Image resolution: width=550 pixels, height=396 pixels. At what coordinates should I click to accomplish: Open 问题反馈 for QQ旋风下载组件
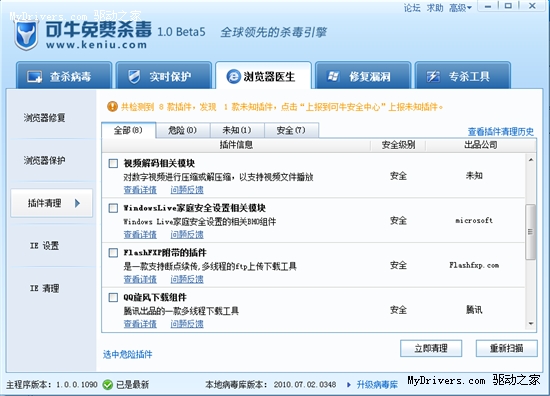coord(187,324)
